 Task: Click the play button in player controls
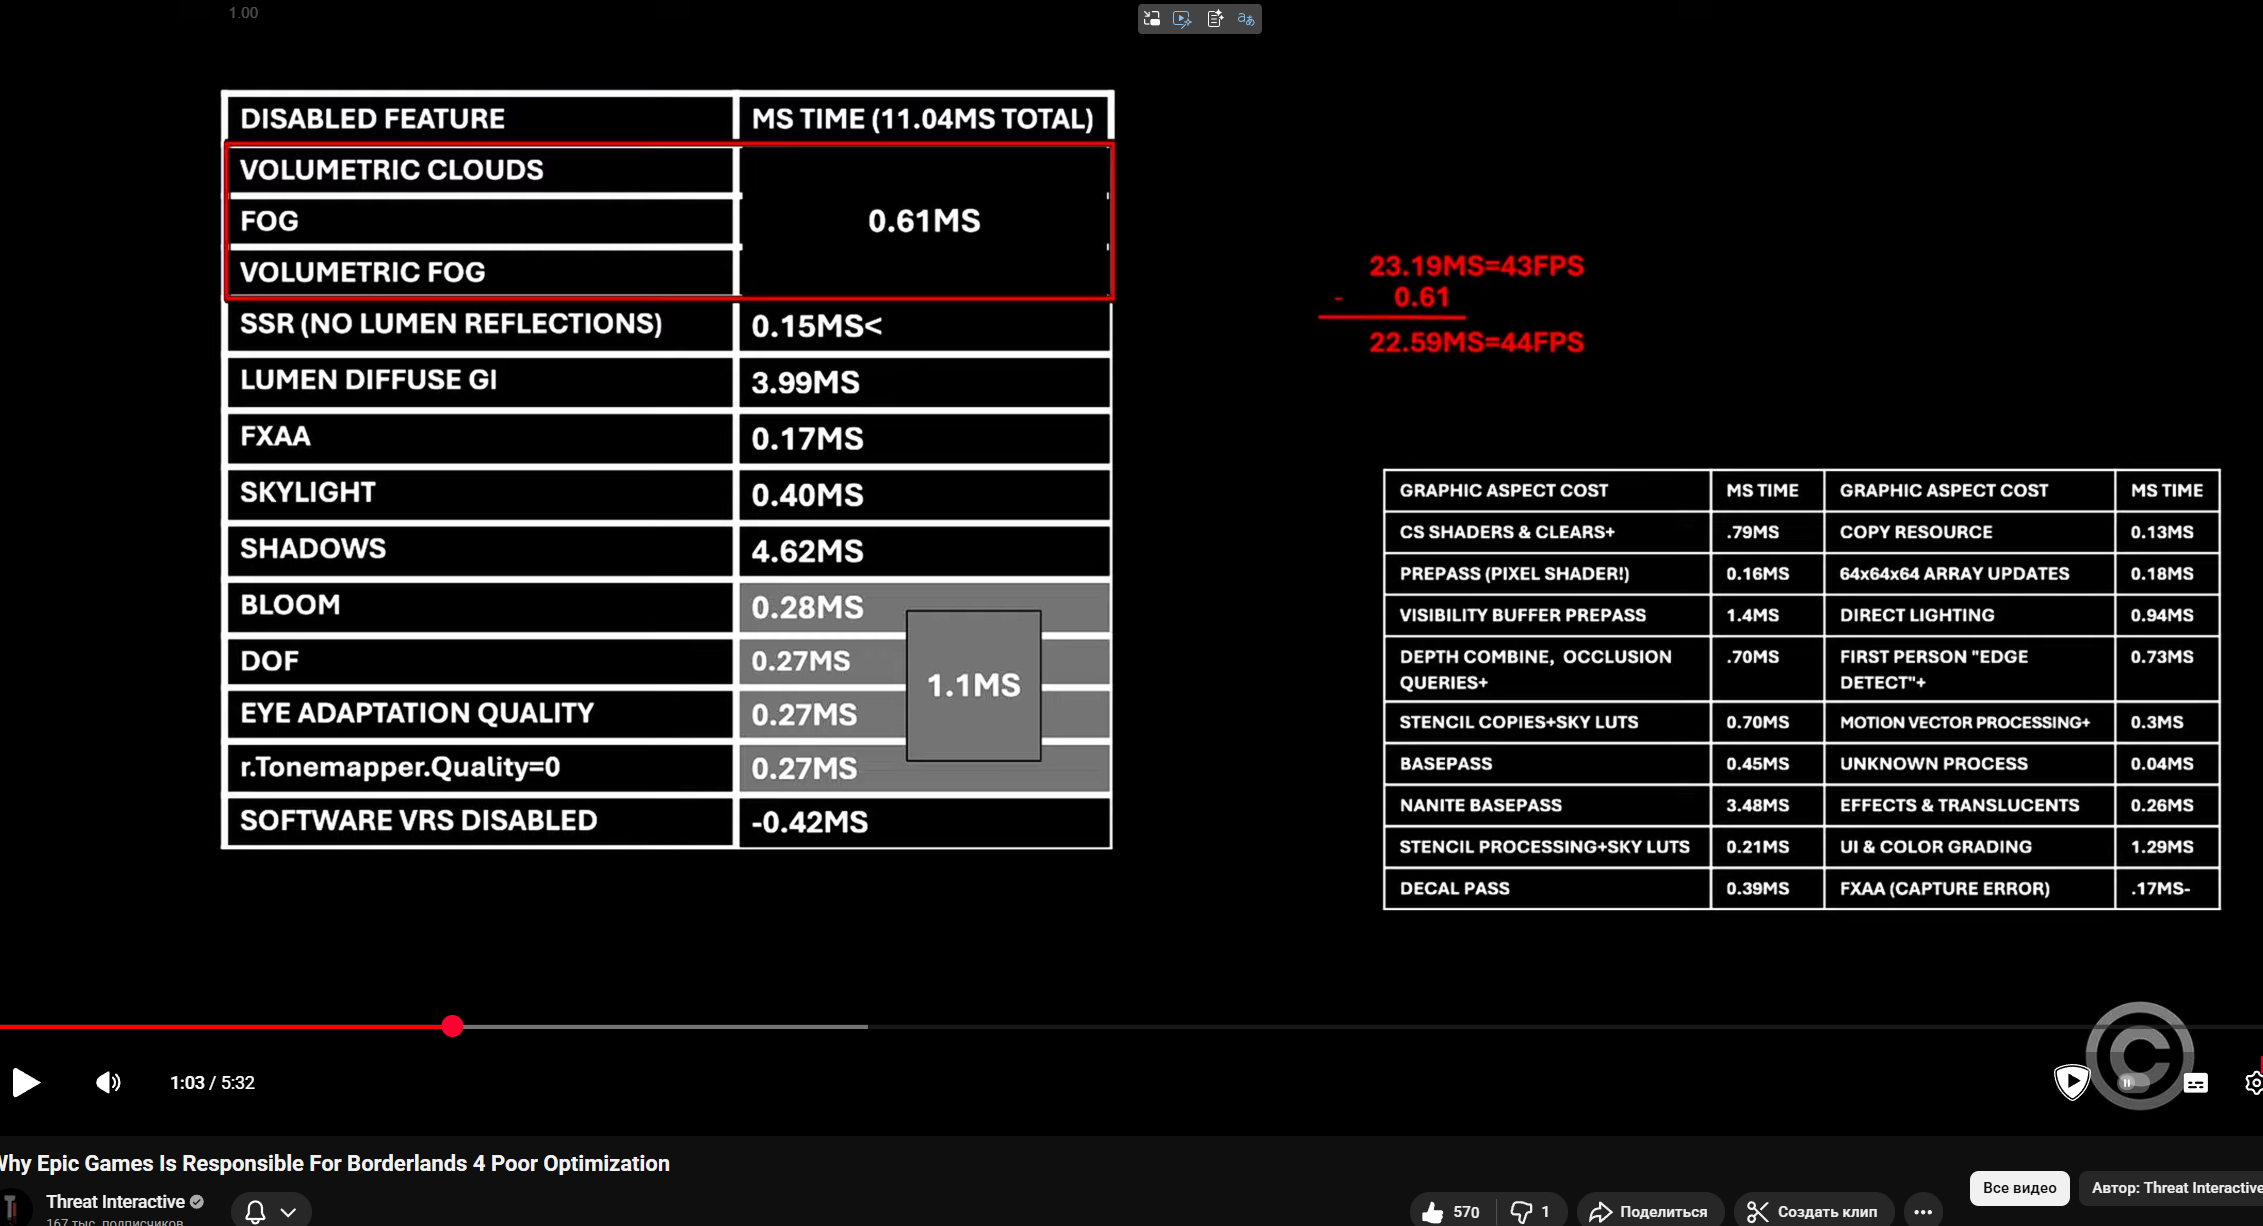pos(26,1082)
